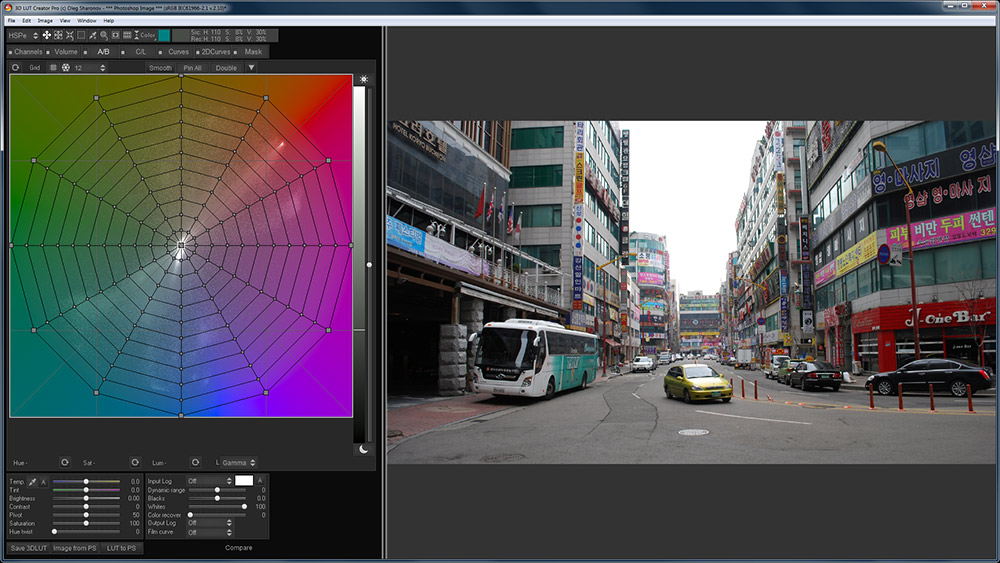Select the magnifier zoom tool
This screenshot has height=563, width=1000.
tap(104, 35)
